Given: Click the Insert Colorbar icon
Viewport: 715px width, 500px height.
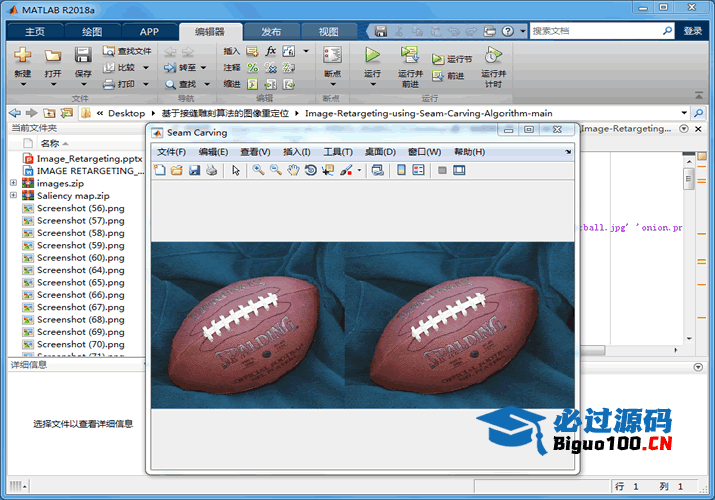Looking at the screenshot, I should coord(401,170).
